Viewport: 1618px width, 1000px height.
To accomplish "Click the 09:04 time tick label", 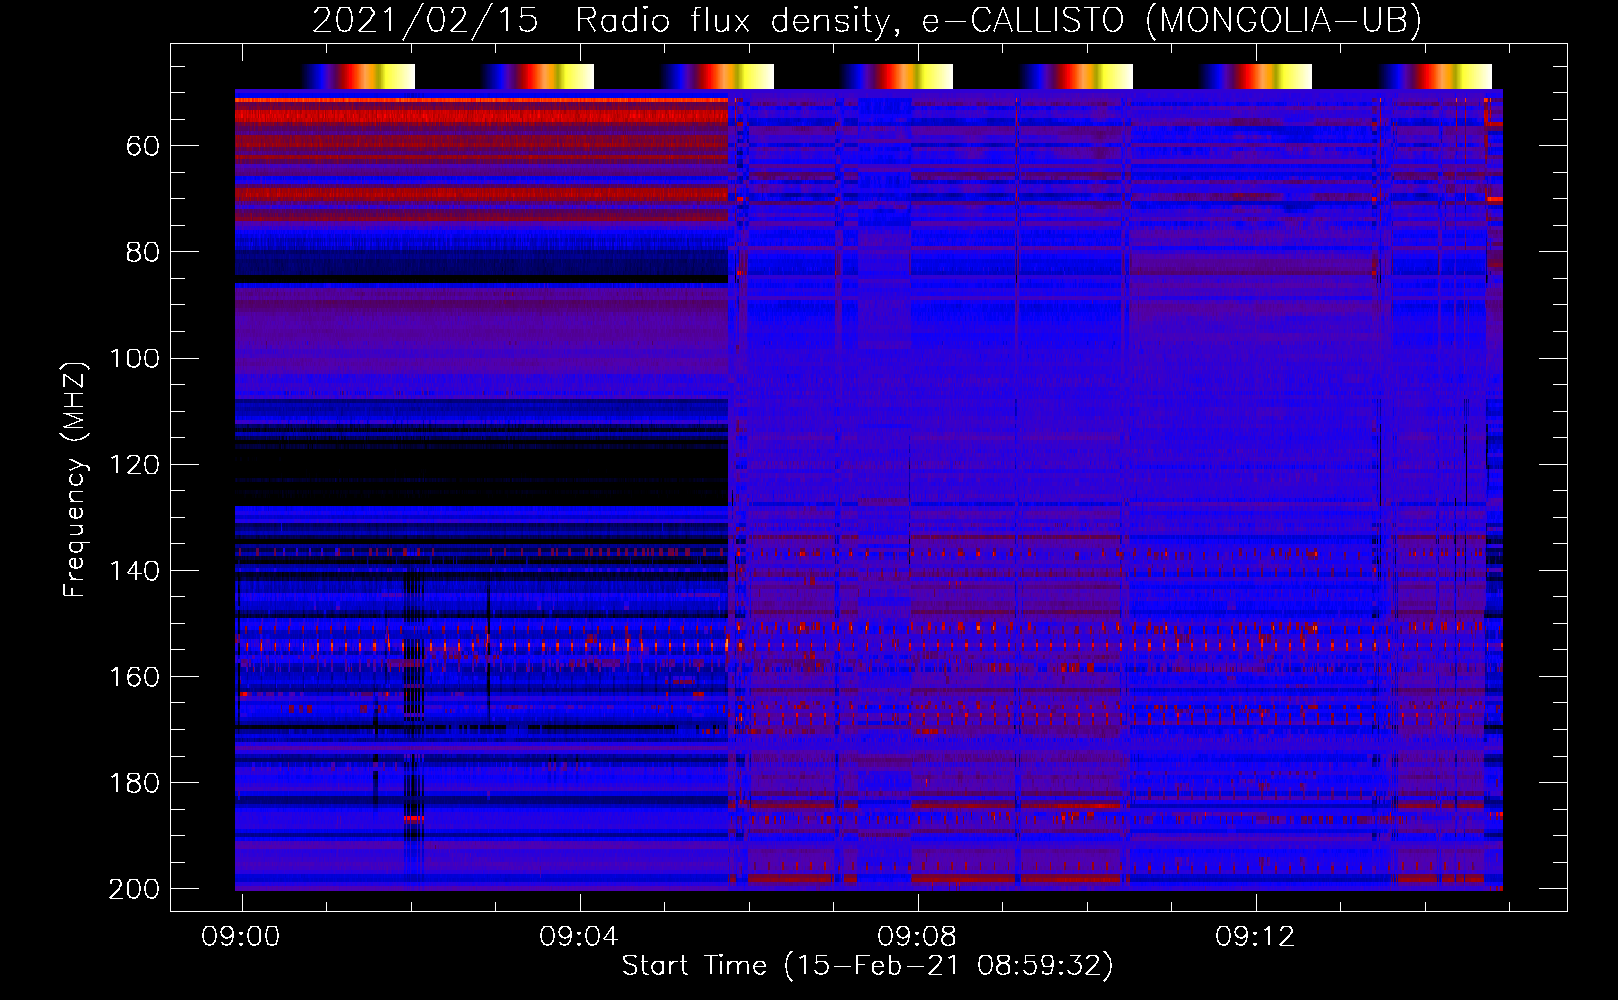I will (x=579, y=937).
